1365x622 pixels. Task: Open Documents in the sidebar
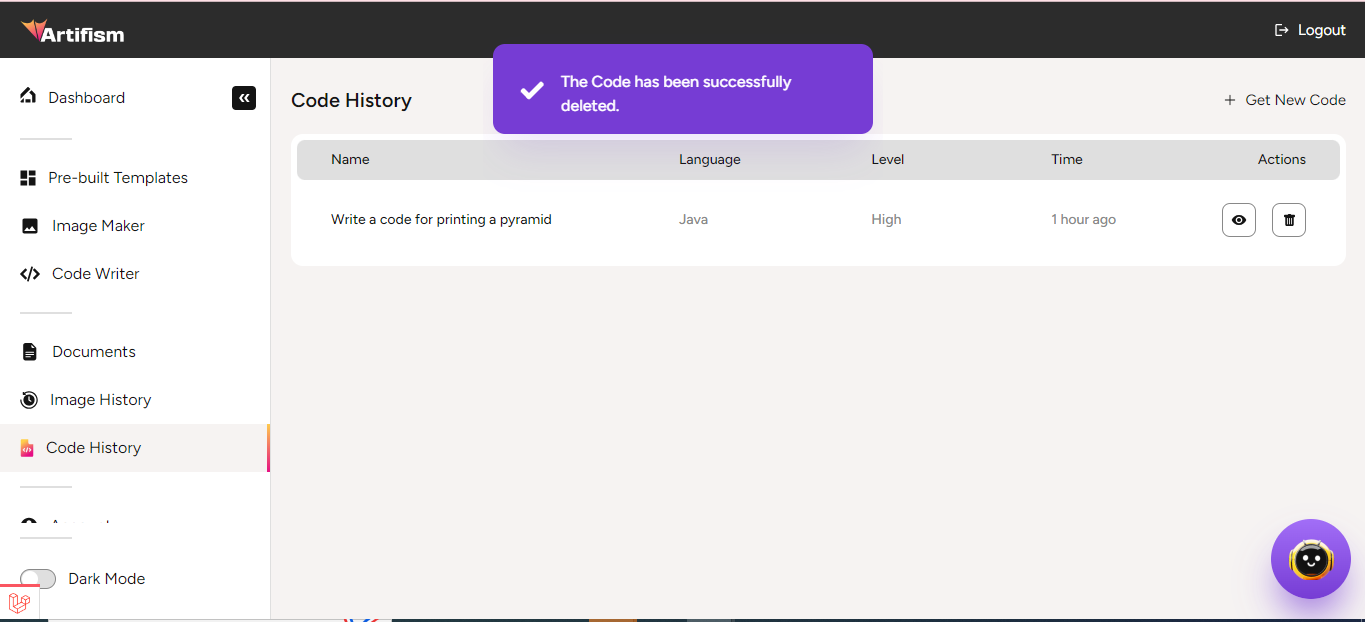pyautogui.click(x=93, y=352)
